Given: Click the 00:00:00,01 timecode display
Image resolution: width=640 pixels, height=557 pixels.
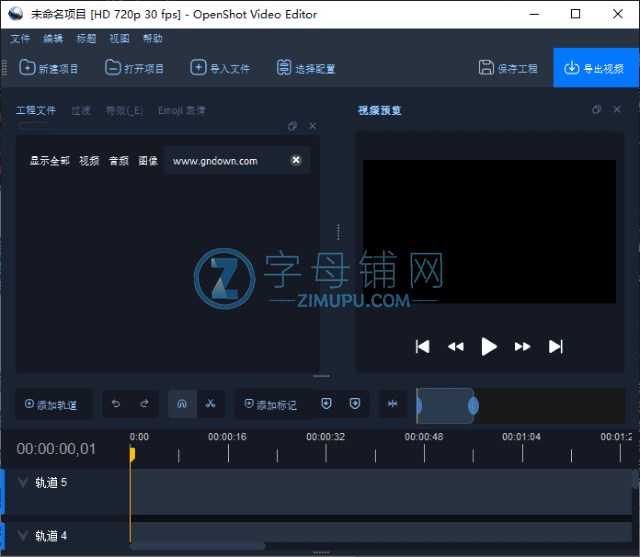Looking at the screenshot, I should (x=56, y=449).
